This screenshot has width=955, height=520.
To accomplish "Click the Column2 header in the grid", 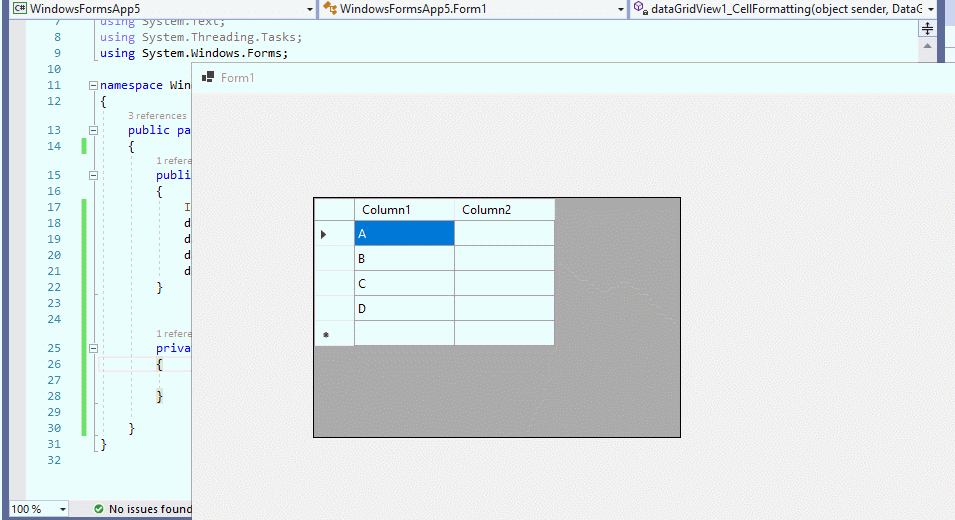I will tap(504, 209).
